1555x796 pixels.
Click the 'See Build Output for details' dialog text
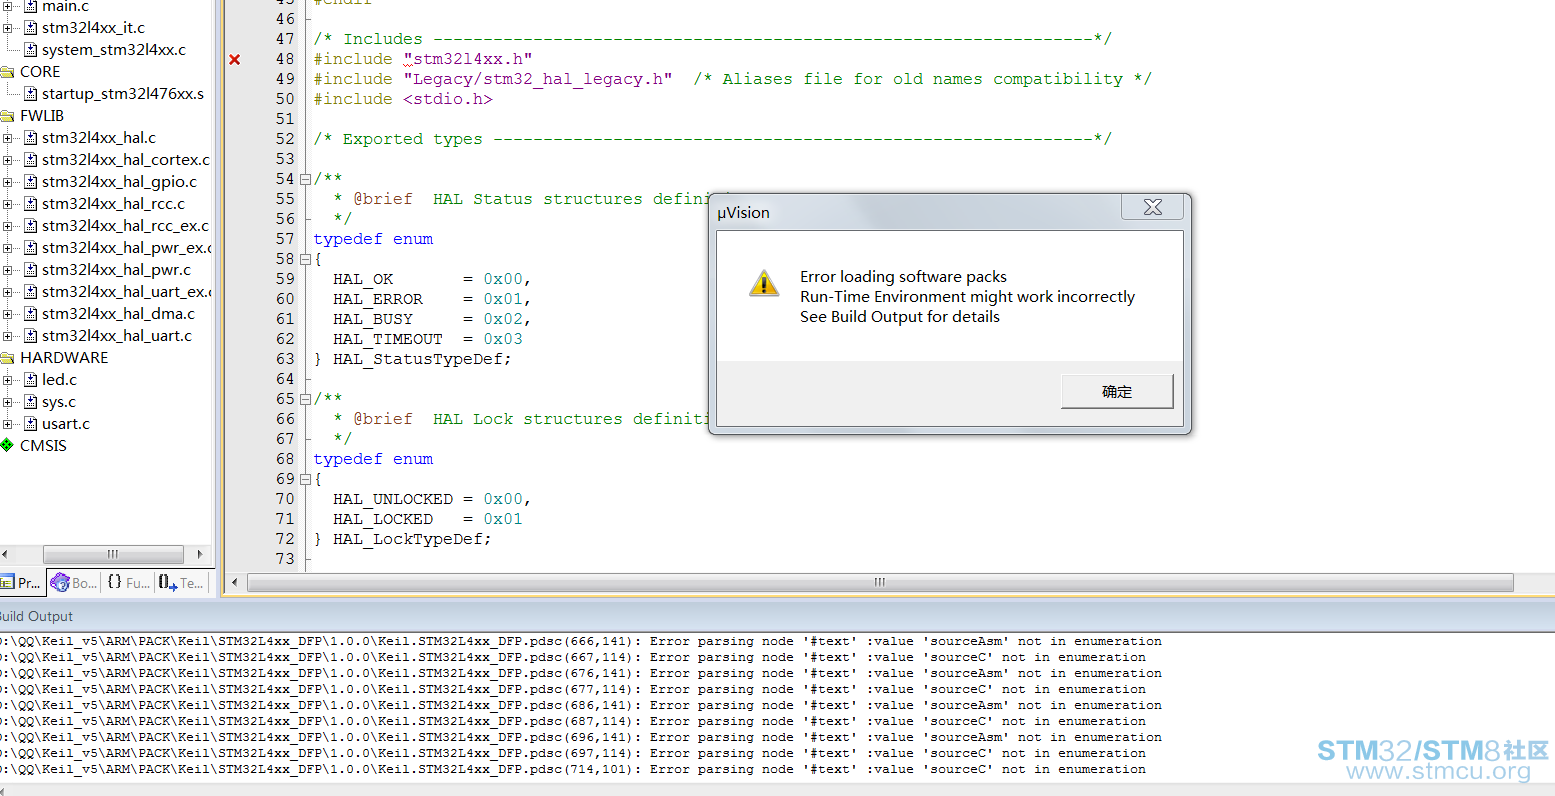coord(900,317)
